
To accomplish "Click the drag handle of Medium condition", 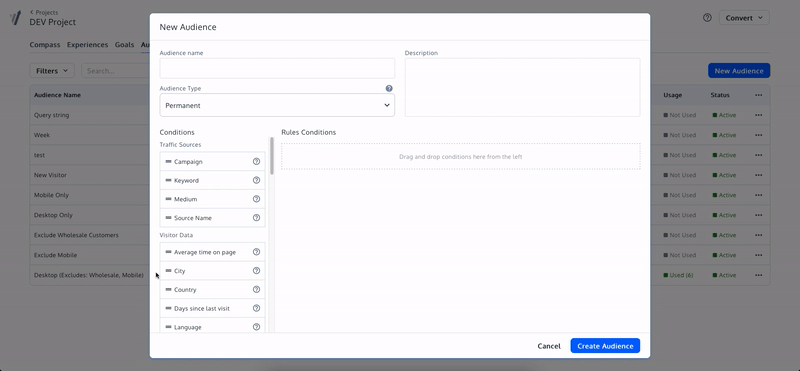I will point(168,199).
